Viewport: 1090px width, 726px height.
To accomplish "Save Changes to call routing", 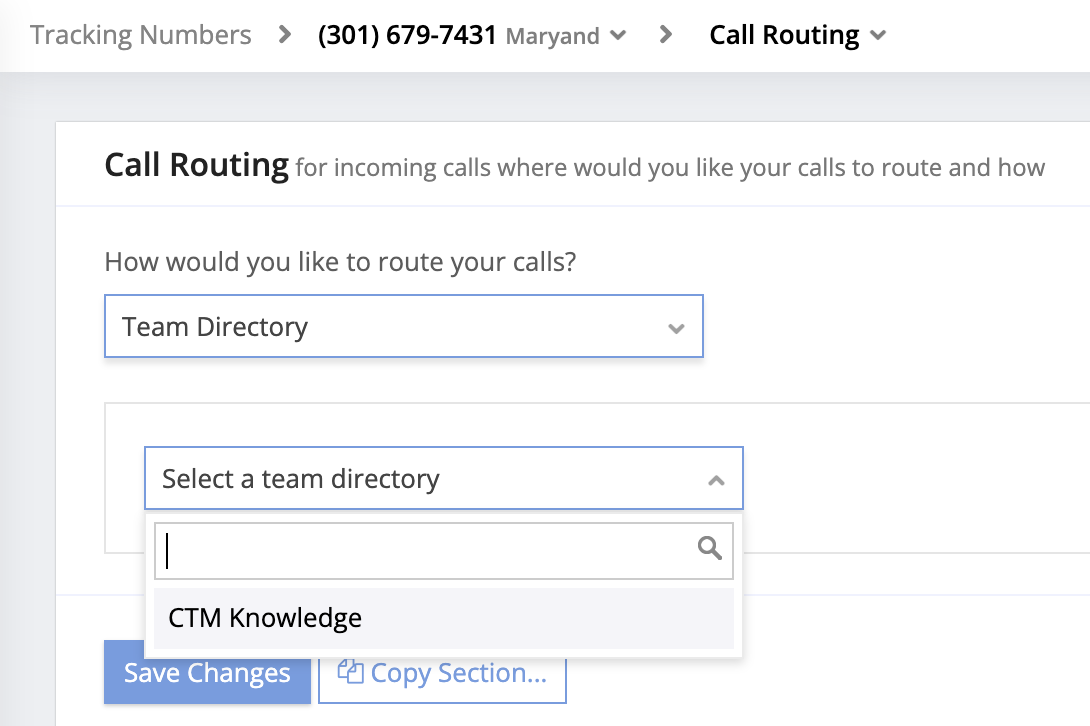I will point(207,673).
